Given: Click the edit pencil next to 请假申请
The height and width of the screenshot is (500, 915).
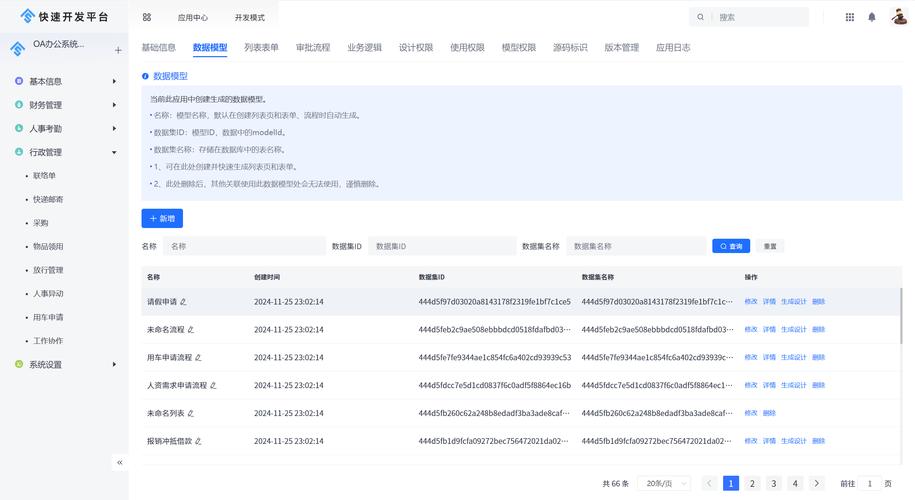Looking at the screenshot, I should click(183, 302).
